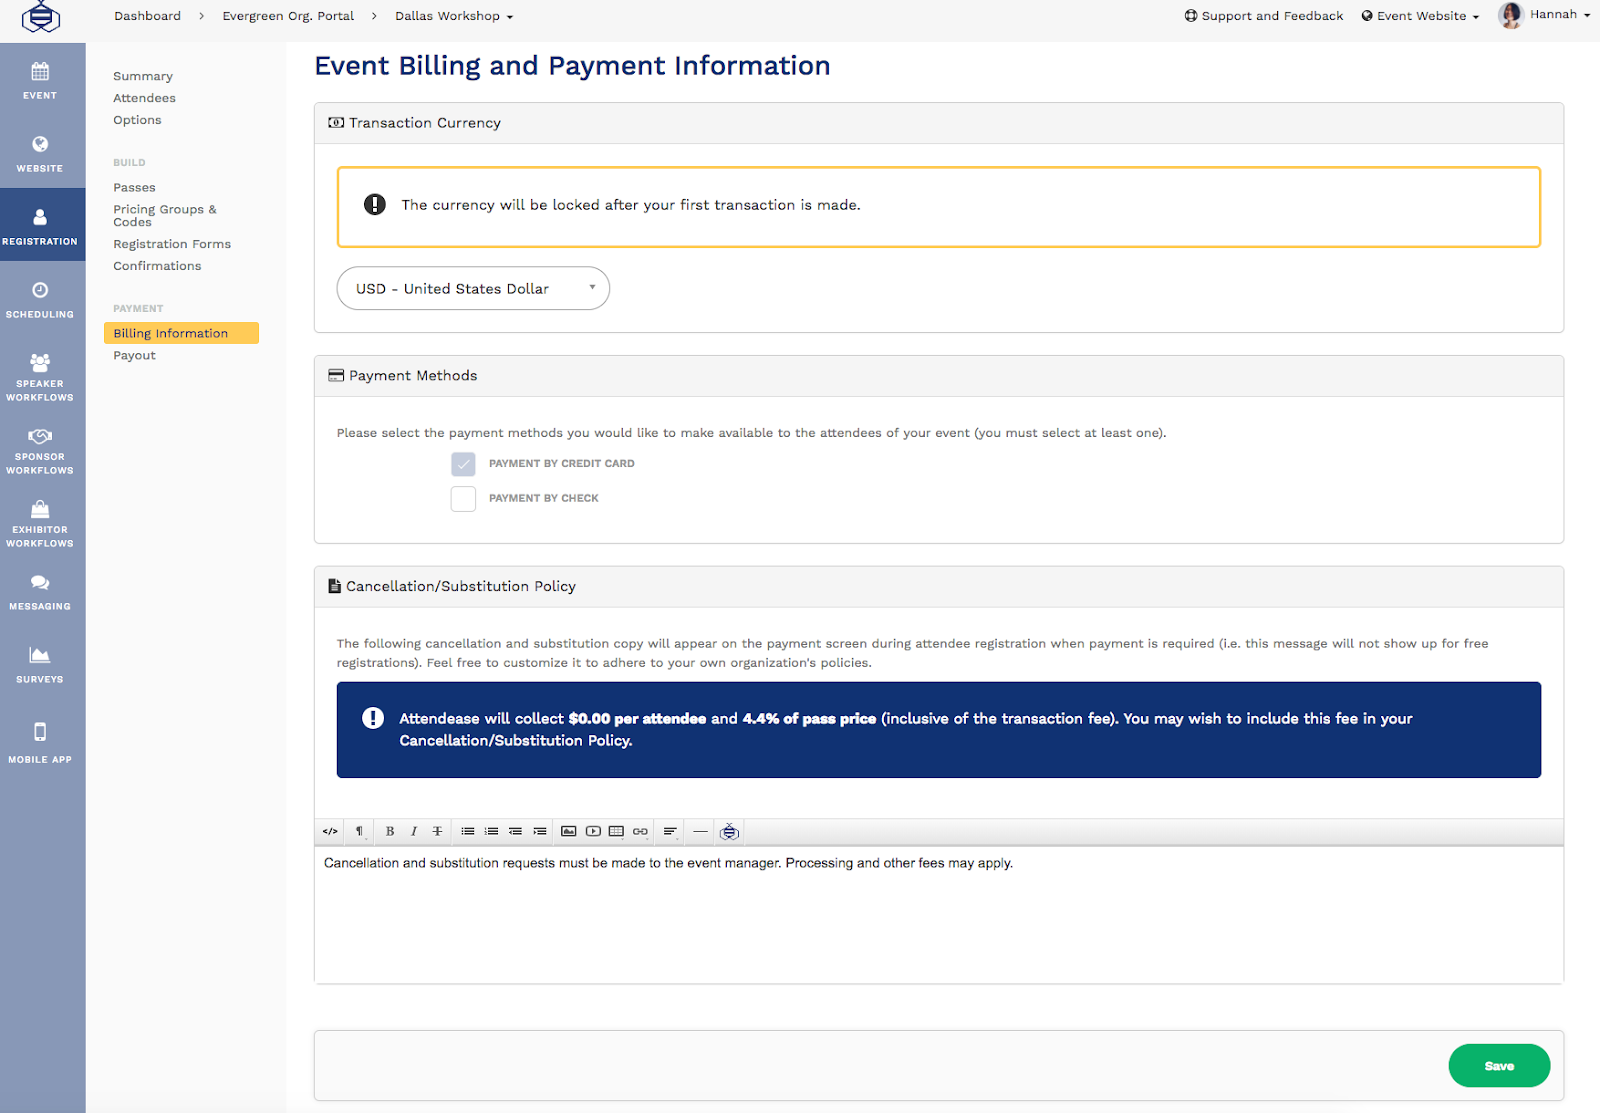Select the Bold formatting icon
1600x1113 pixels.
tap(389, 831)
